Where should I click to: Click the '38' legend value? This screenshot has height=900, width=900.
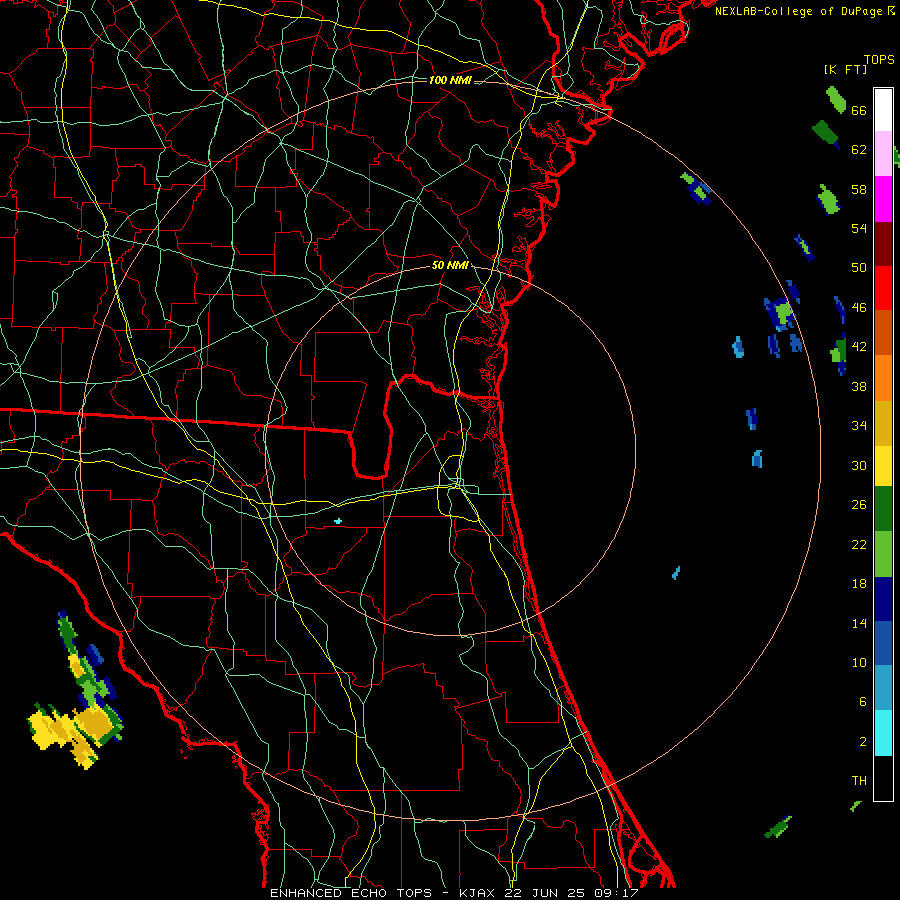(859, 387)
